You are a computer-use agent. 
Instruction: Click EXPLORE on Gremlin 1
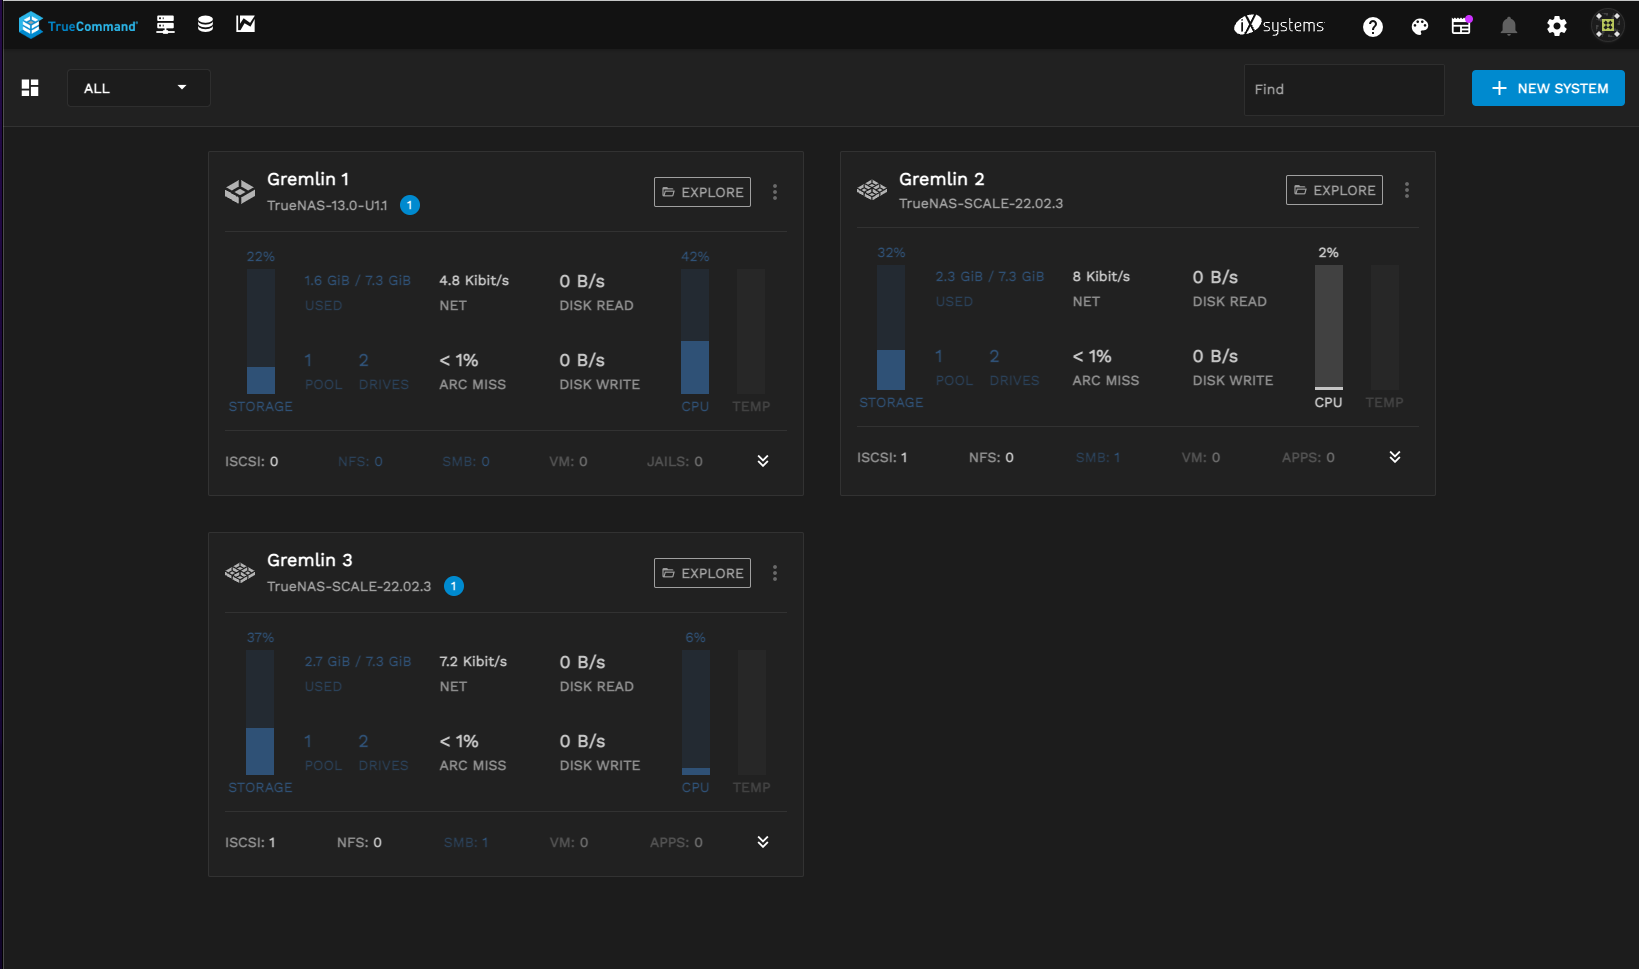(x=702, y=192)
